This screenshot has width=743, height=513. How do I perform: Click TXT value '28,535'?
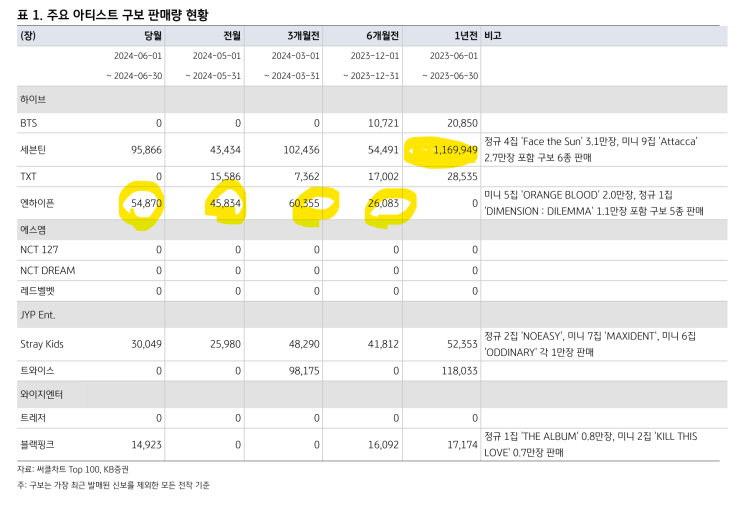click(462, 177)
